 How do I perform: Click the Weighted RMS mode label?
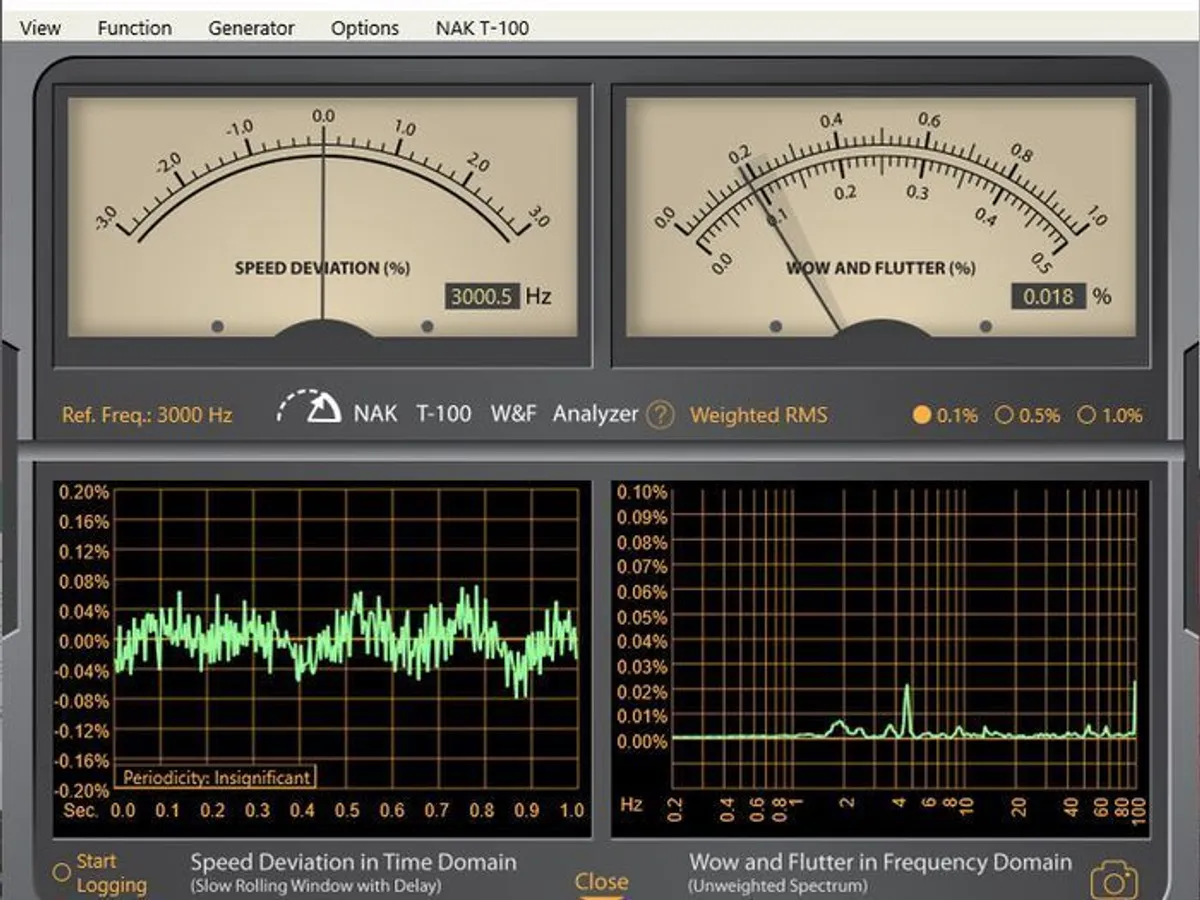coord(759,415)
